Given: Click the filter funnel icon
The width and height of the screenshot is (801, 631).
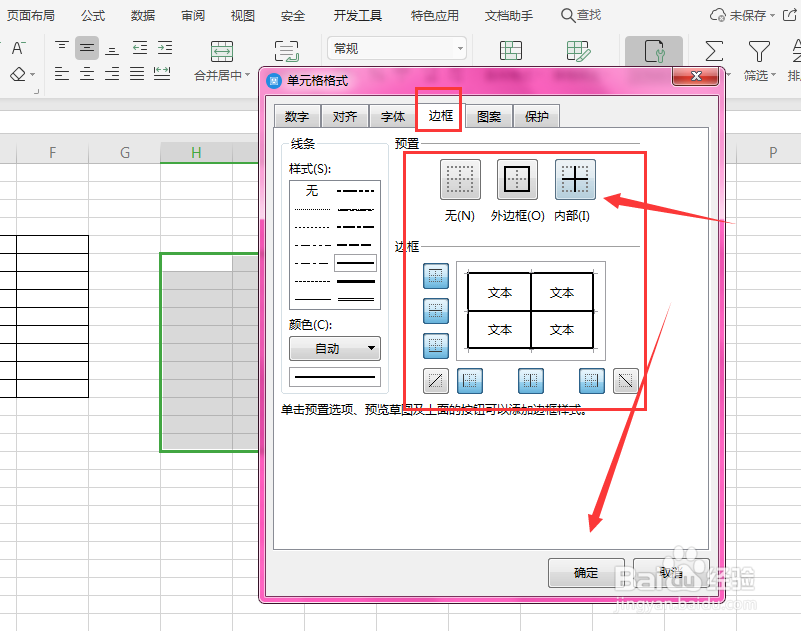Looking at the screenshot, I should coord(759,51).
